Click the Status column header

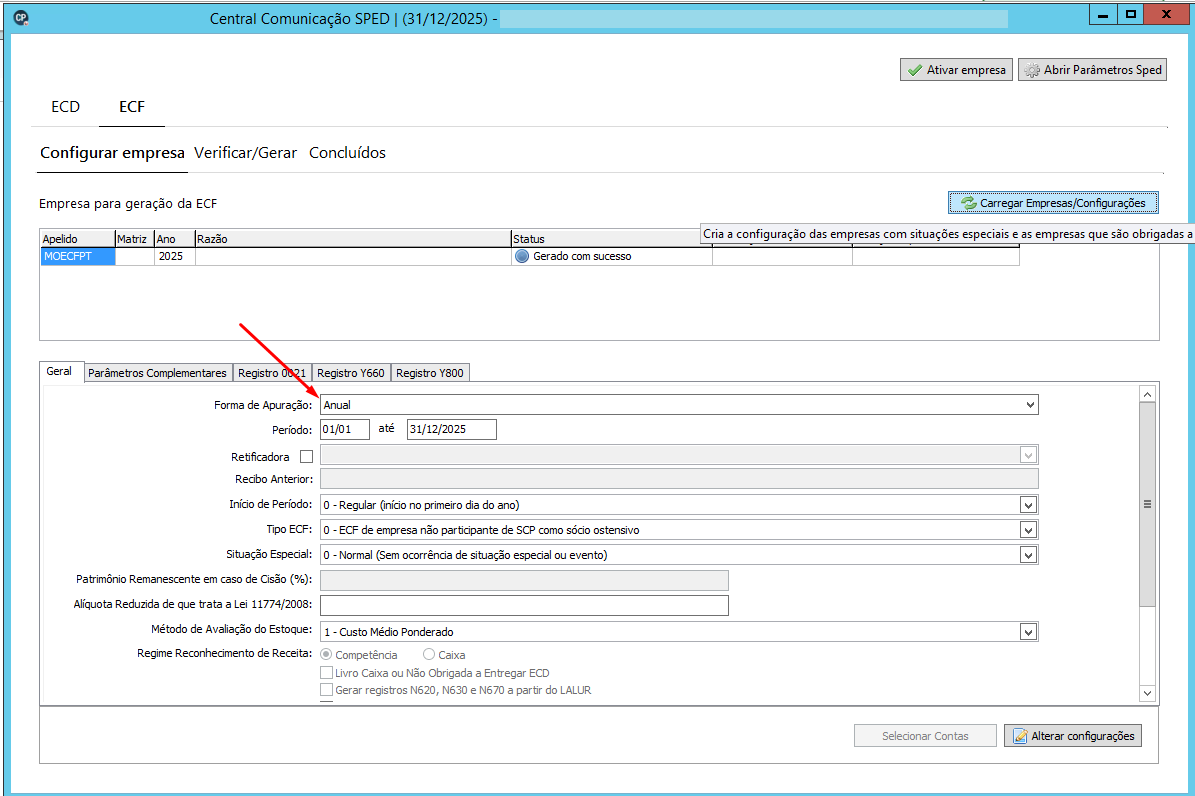coord(606,239)
